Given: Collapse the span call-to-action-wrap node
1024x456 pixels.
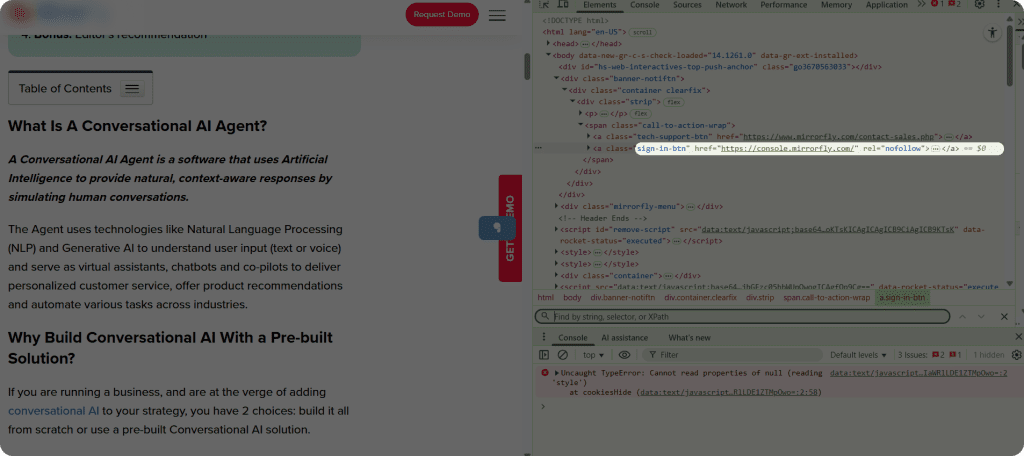Looking at the screenshot, I should click(x=581, y=125).
